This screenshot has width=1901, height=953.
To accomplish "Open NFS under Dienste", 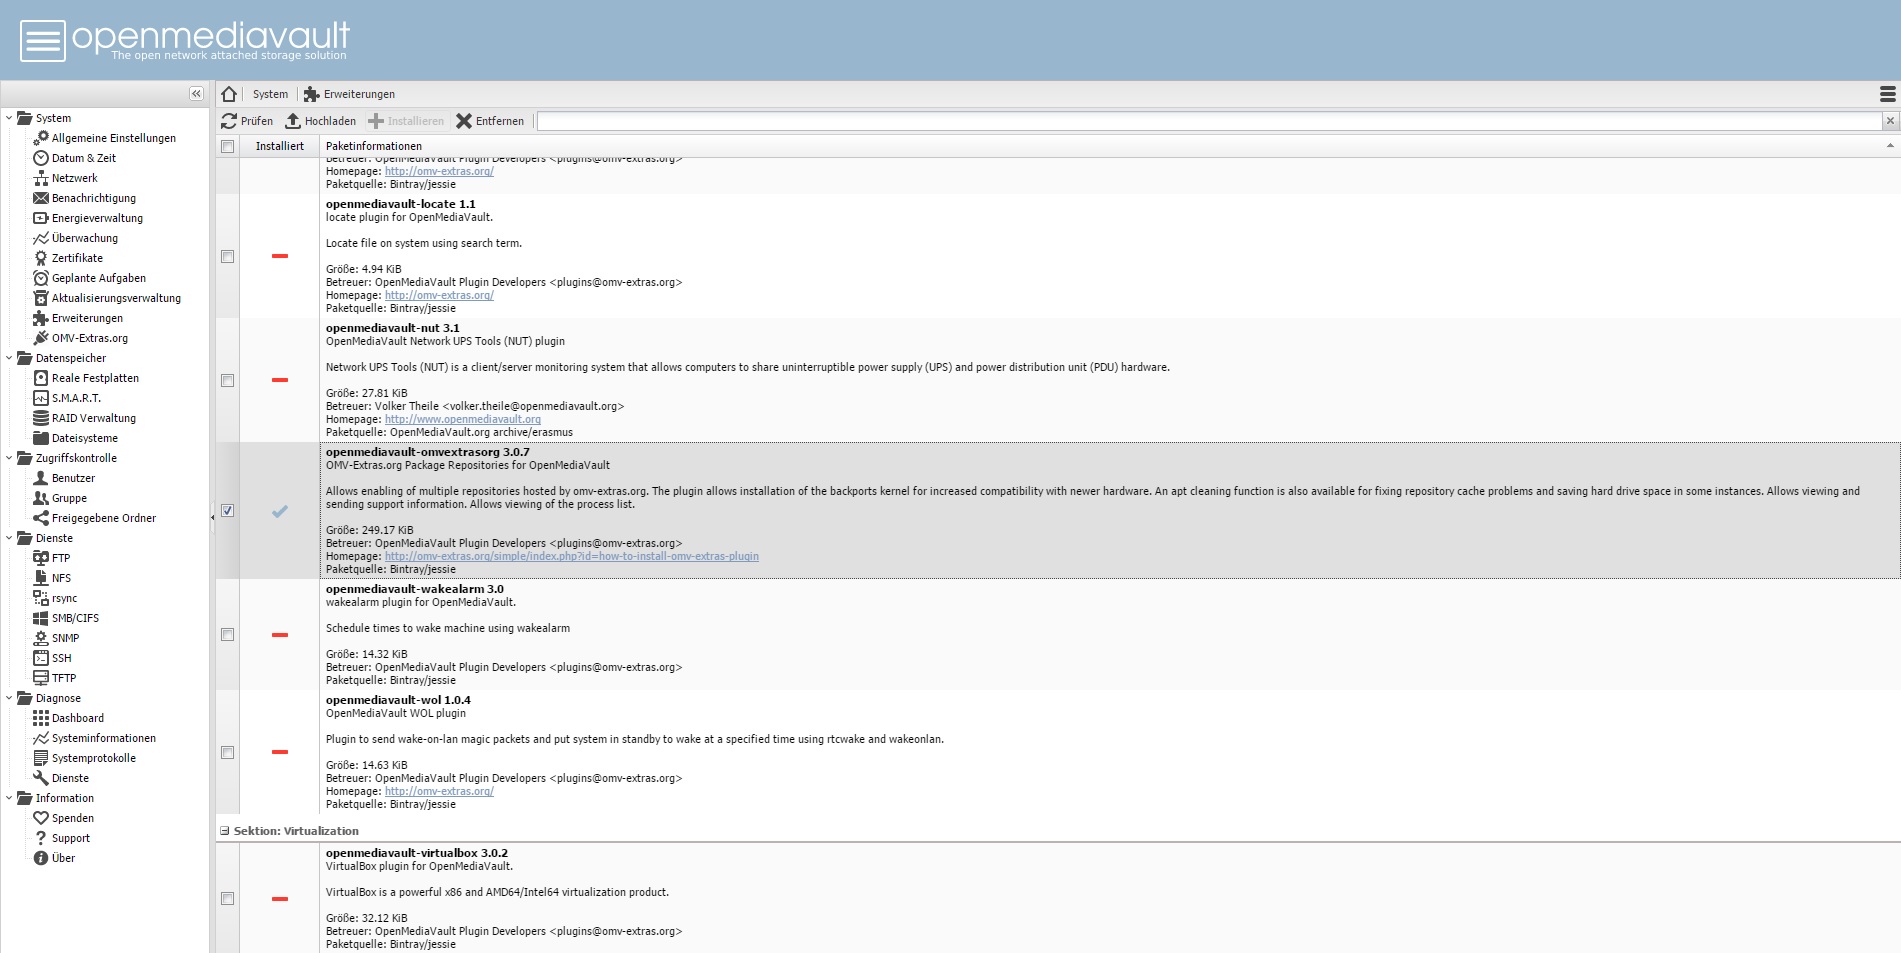I will (61, 578).
